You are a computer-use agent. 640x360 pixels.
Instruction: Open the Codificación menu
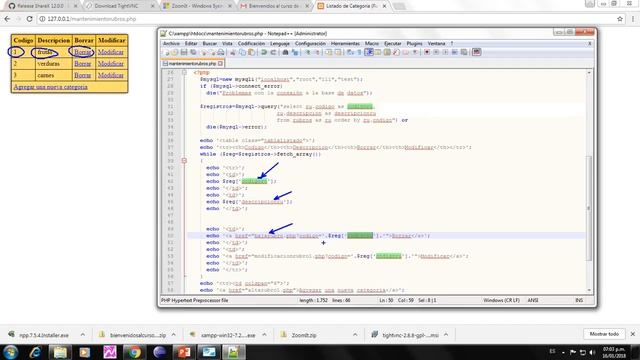[x=251, y=43]
